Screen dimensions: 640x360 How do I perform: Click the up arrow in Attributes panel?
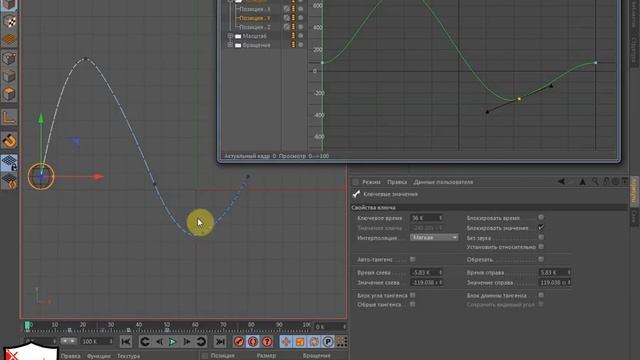click(582, 182)
